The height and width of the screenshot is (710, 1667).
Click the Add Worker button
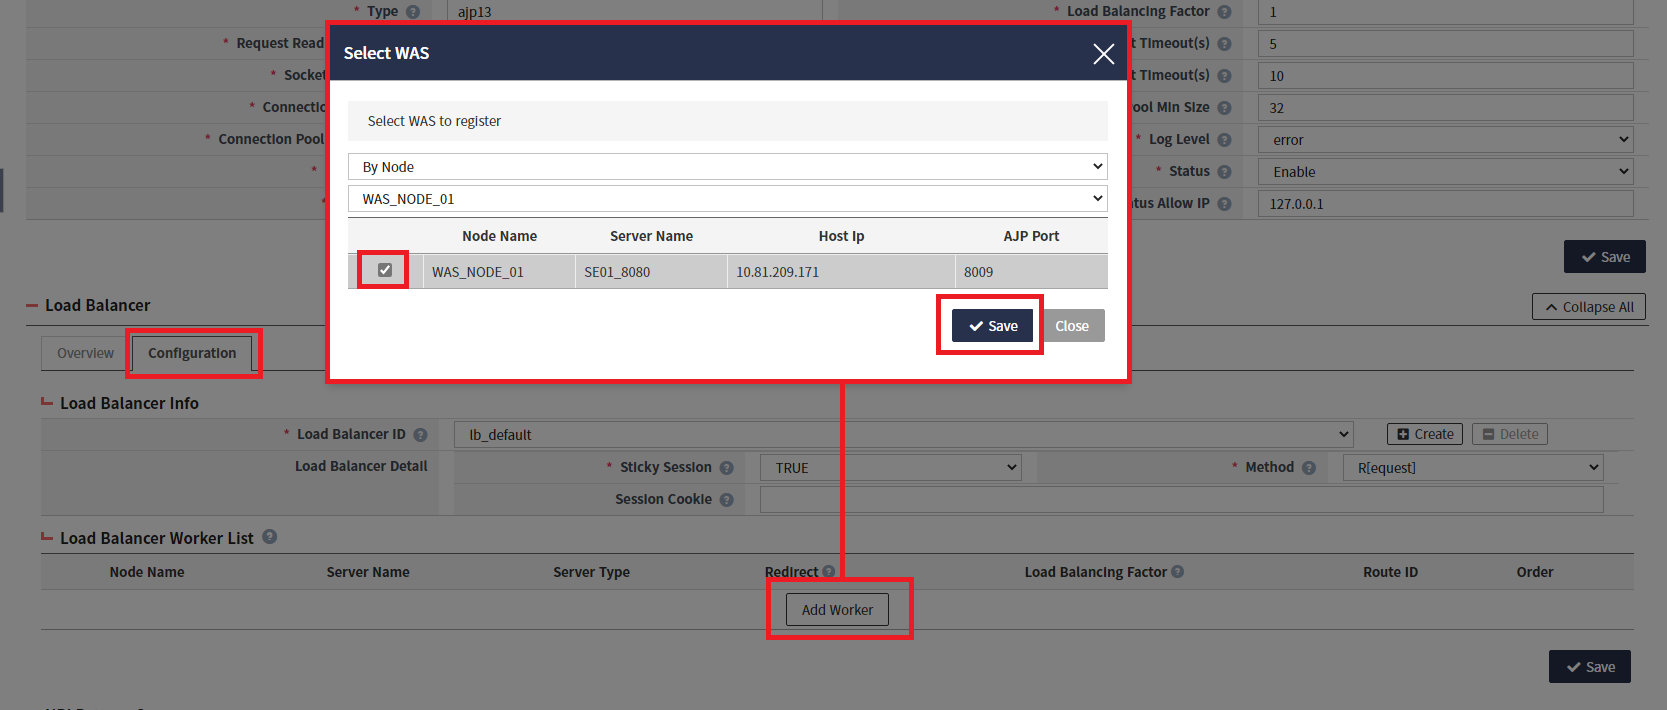tap(837, 610)
